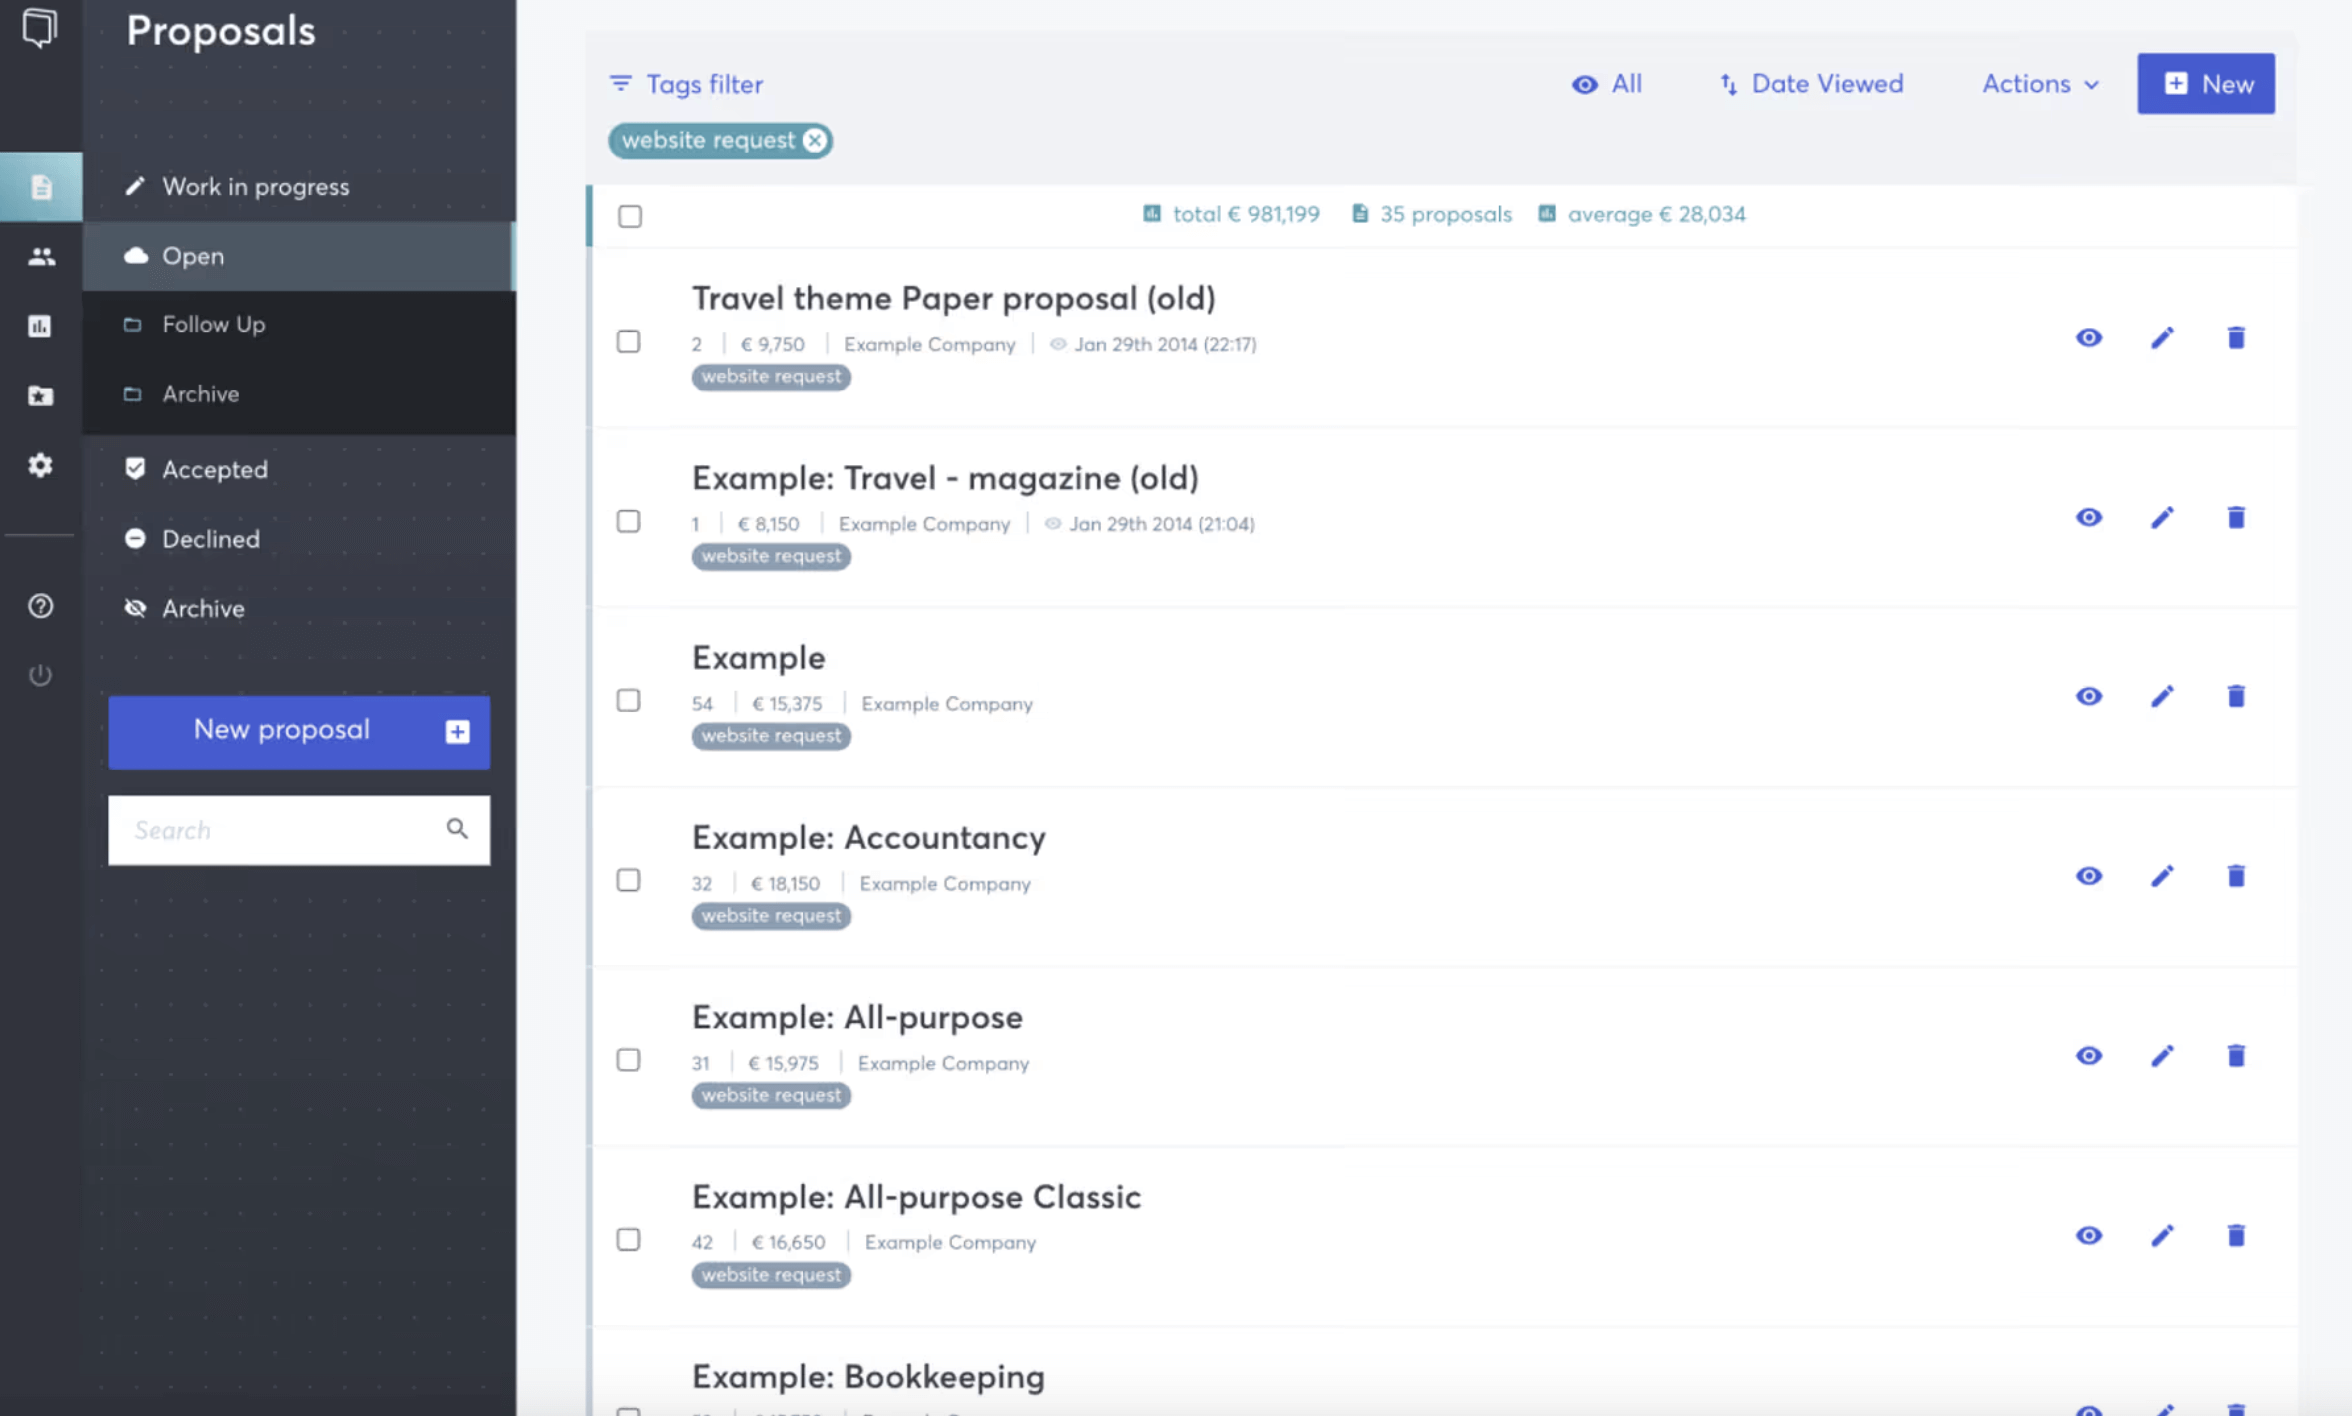This screenshot has height=1416, width=2352.
Task: Delete the Example: Accountancy proposal
Action: point(2236,876)
